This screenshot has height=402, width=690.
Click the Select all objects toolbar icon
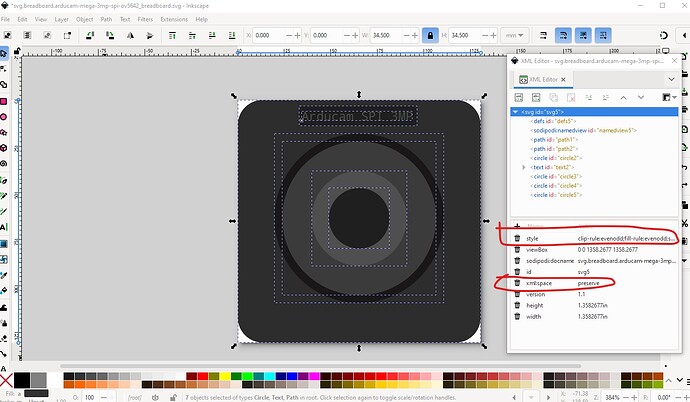(x=9, y=35)
